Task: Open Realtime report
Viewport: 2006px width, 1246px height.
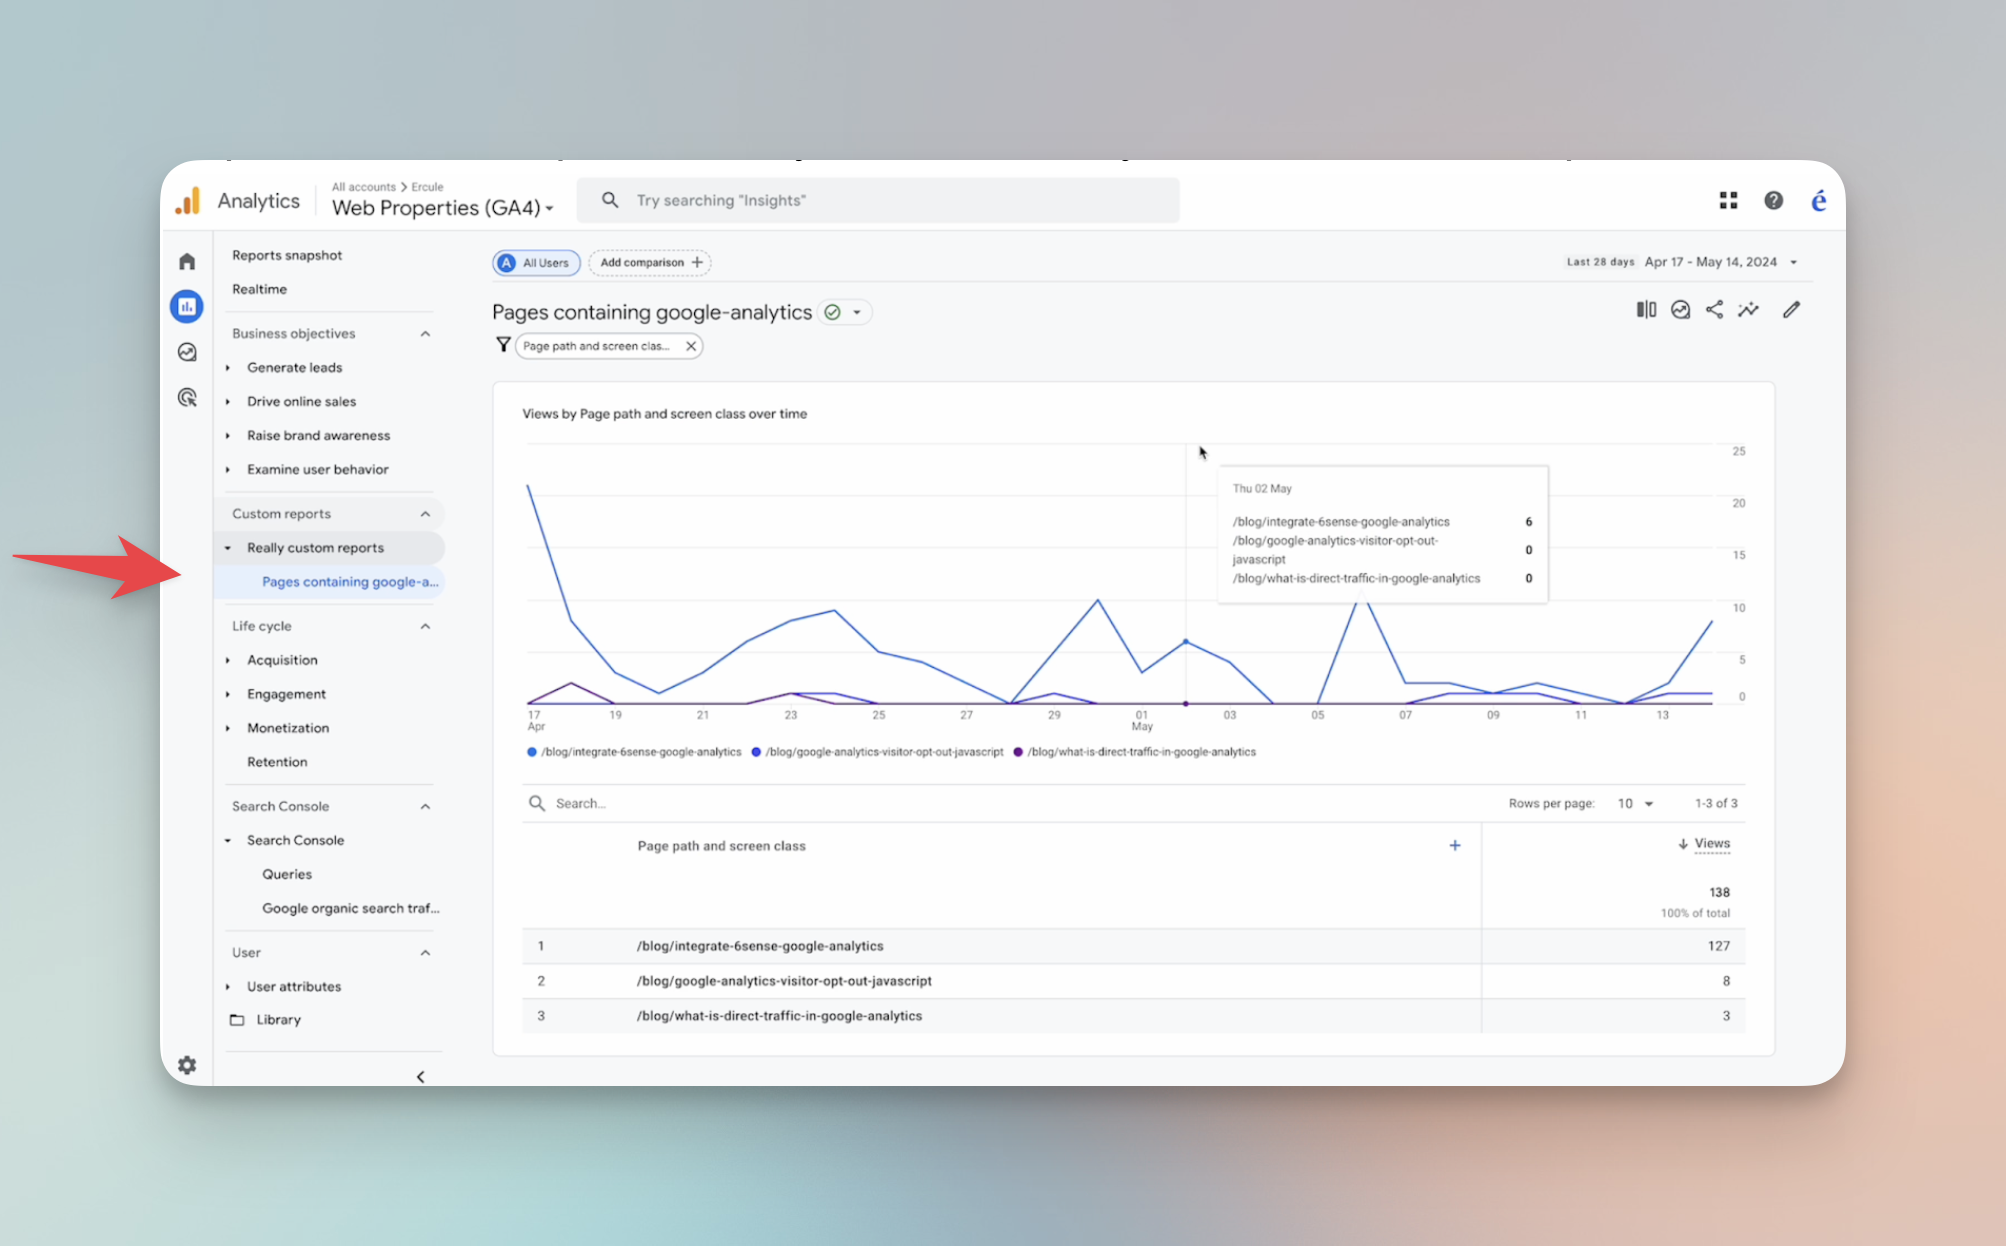Action: tap(260, 289)
